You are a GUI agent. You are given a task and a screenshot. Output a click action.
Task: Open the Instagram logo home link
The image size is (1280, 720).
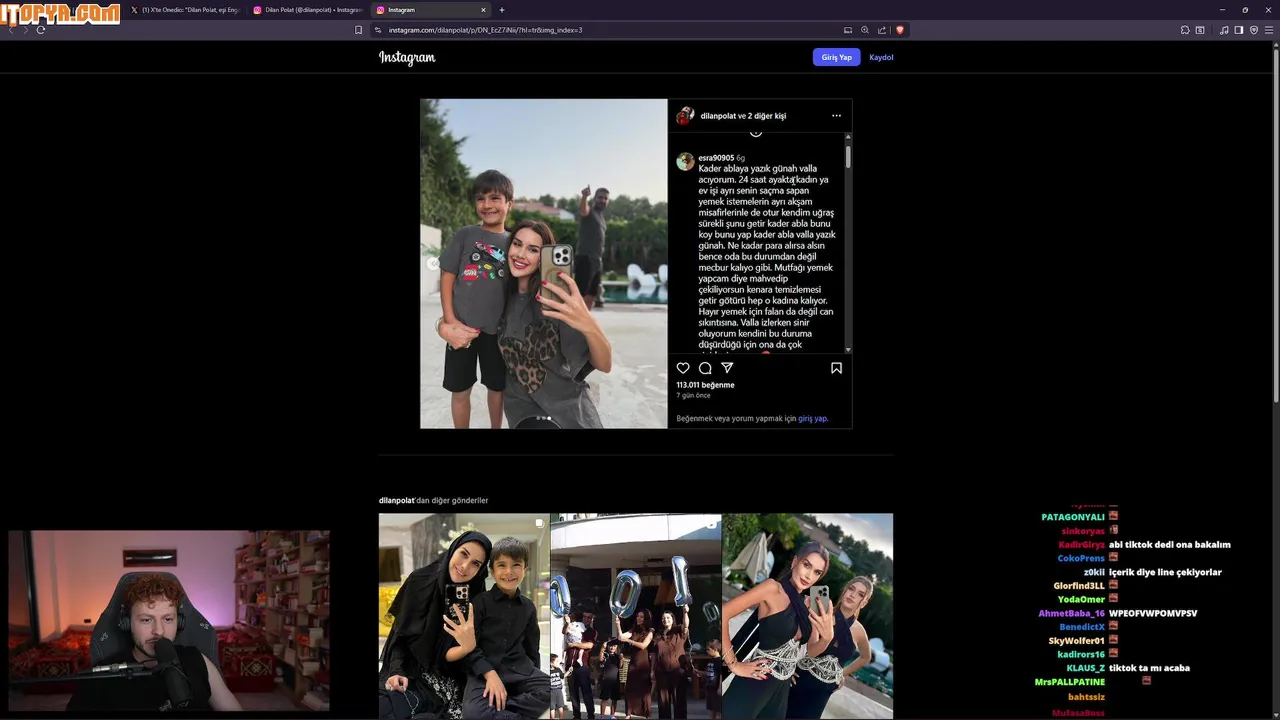point(407,58)
